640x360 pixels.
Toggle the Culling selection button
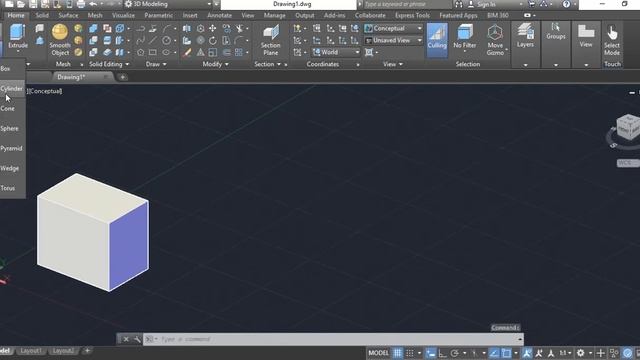pyautogui.click(x=437, y=40)
